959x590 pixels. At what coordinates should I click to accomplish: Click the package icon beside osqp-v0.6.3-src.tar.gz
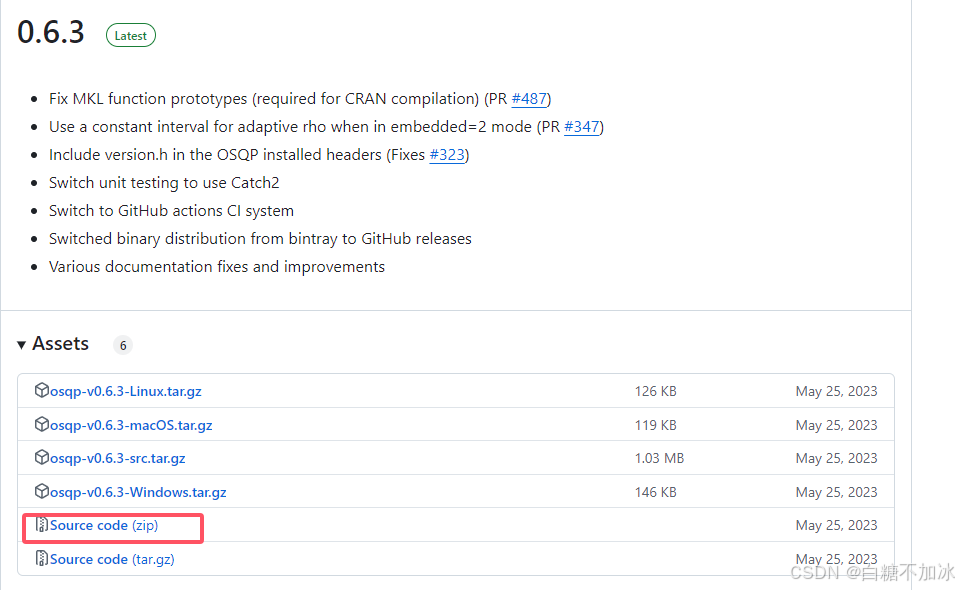[x=42, y=457]
